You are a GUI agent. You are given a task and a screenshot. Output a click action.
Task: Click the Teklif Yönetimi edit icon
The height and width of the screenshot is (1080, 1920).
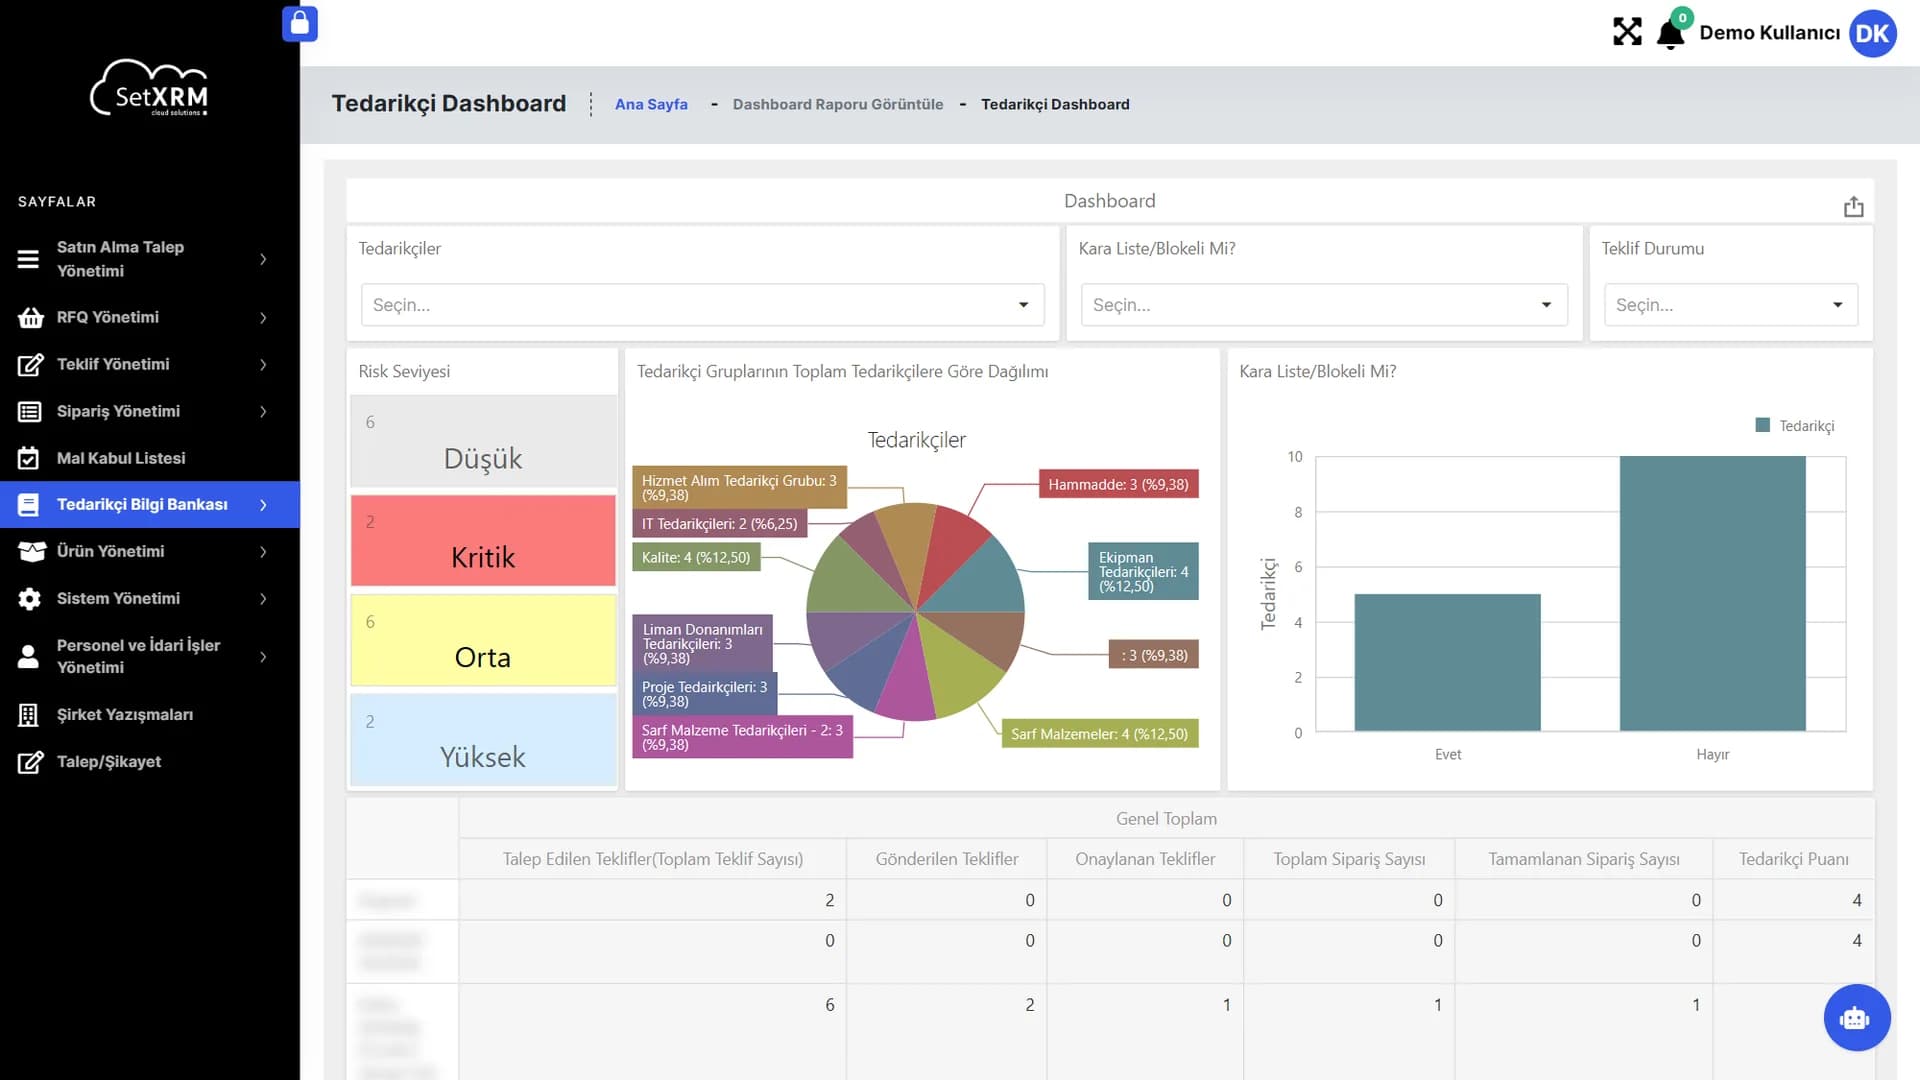30,364
